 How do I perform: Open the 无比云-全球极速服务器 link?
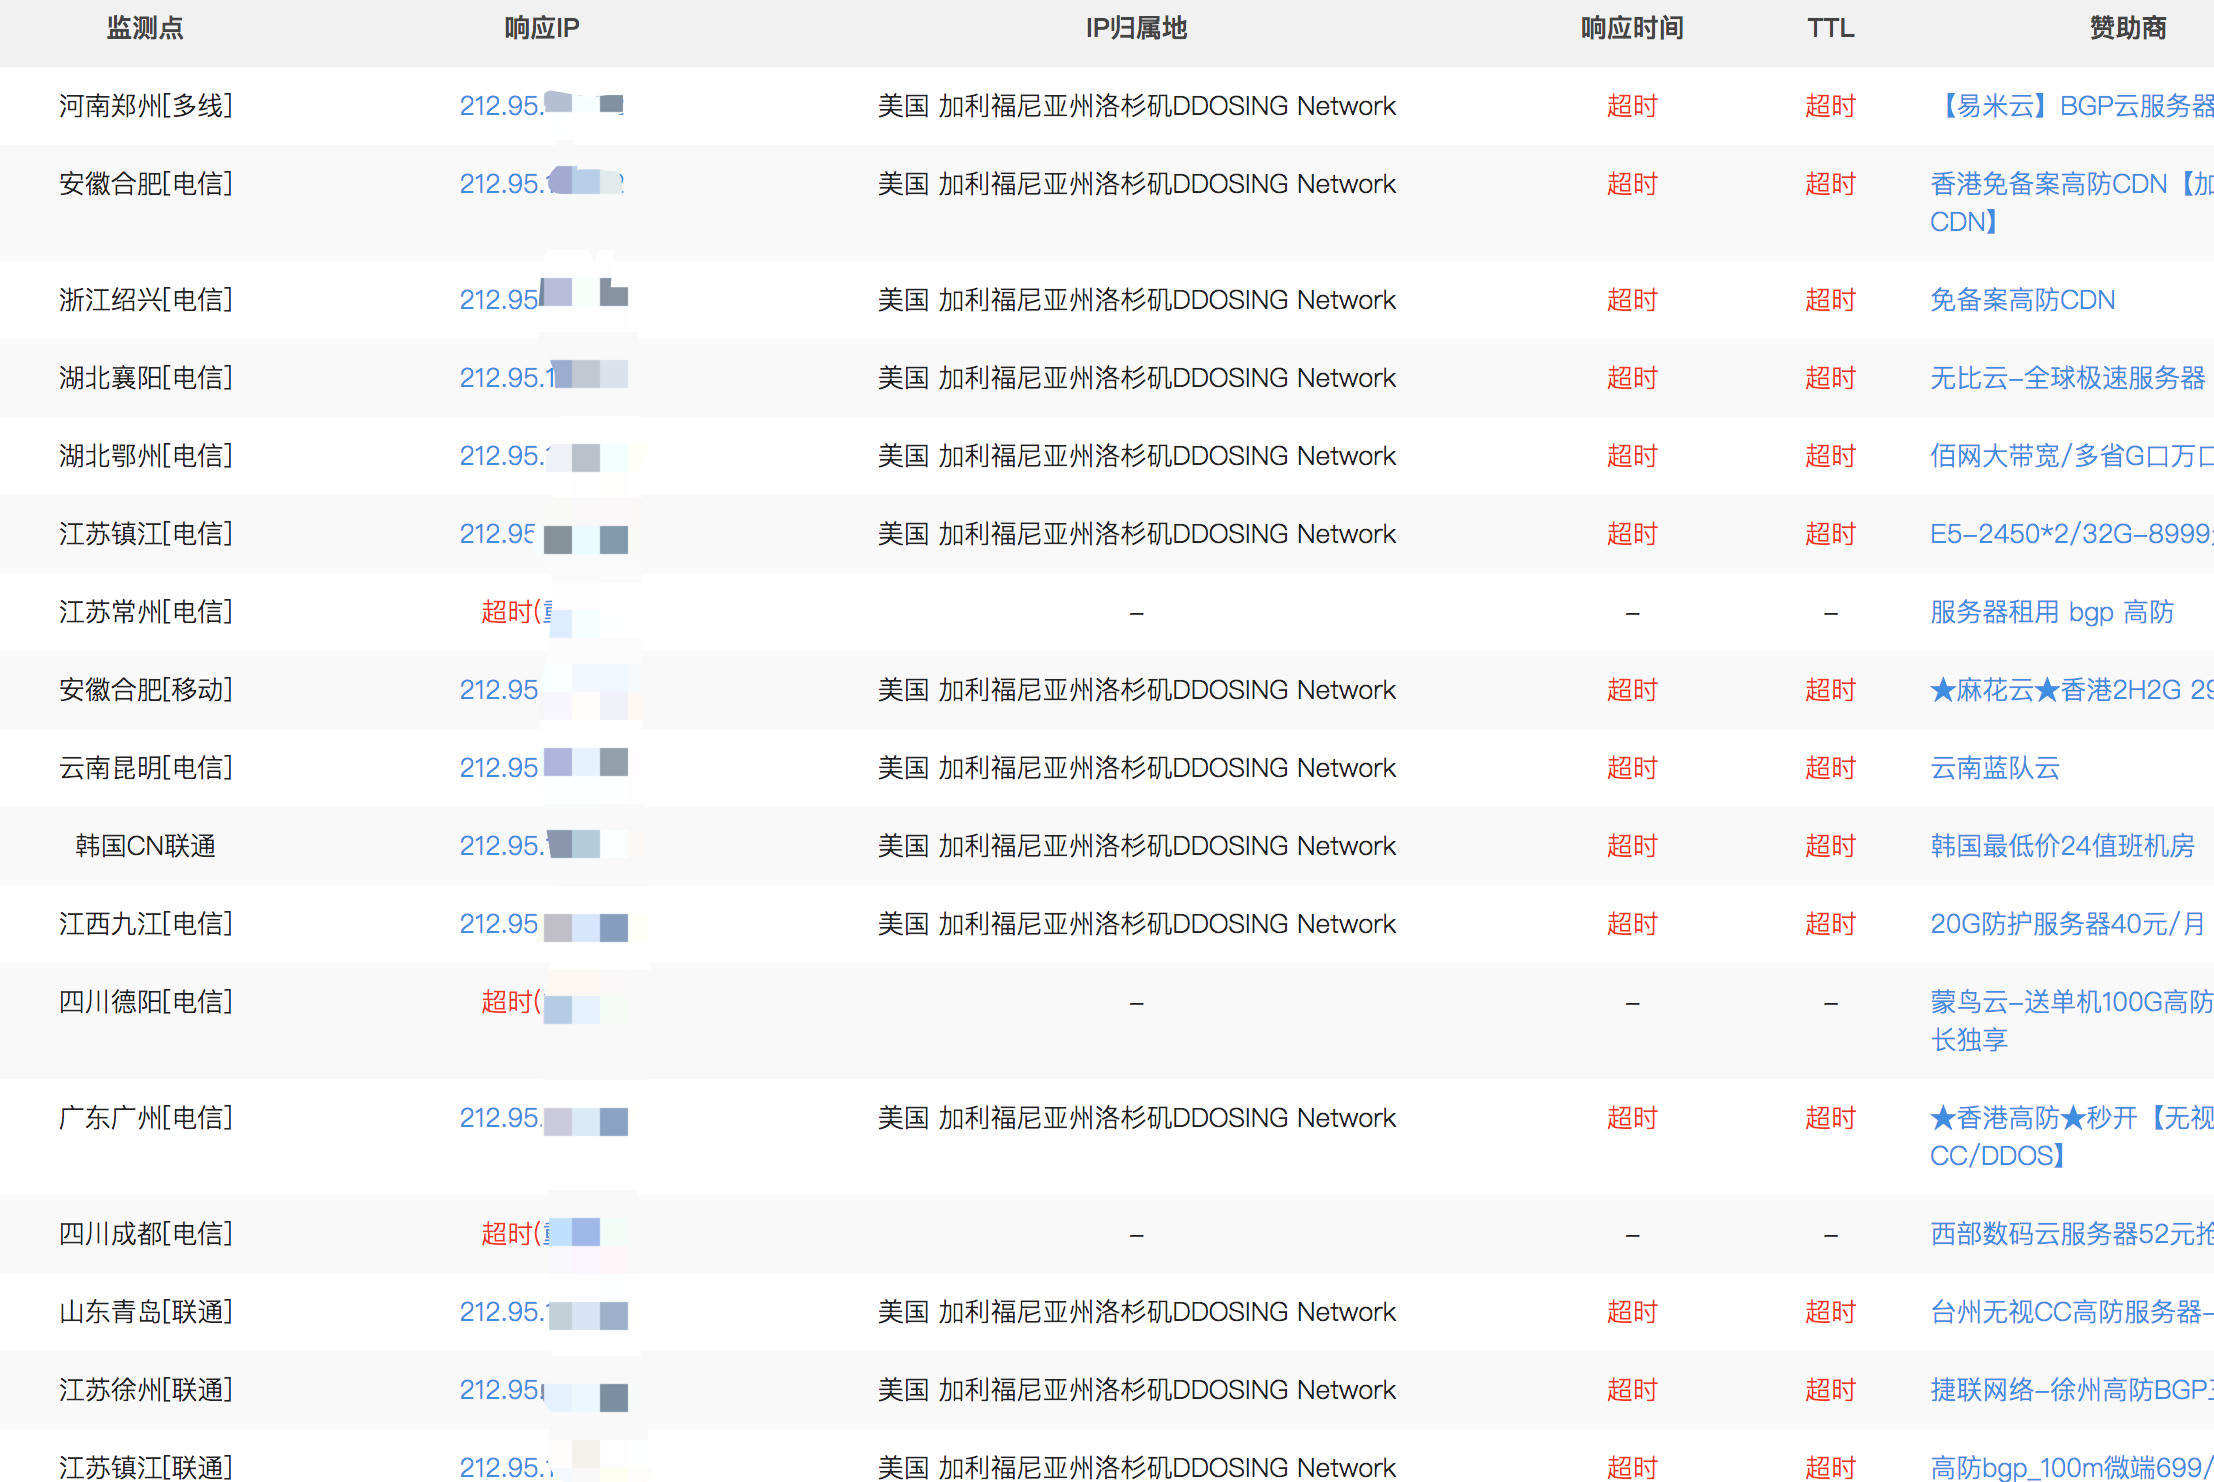tap(2066, 378)
